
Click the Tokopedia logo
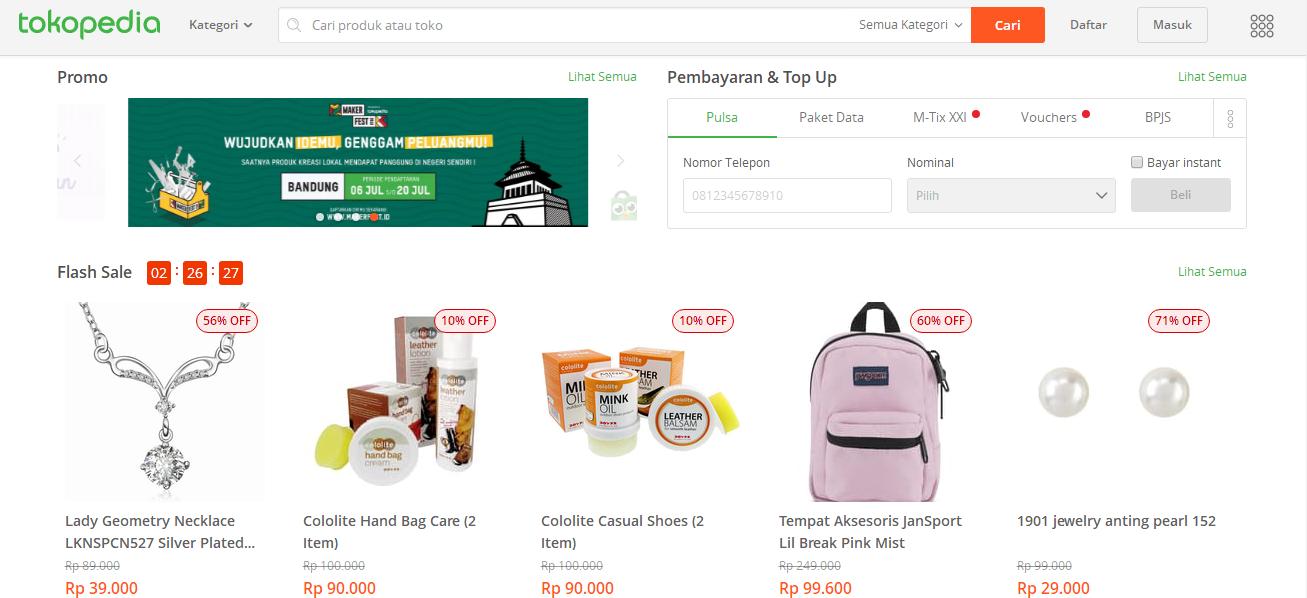tap(89, 24)
